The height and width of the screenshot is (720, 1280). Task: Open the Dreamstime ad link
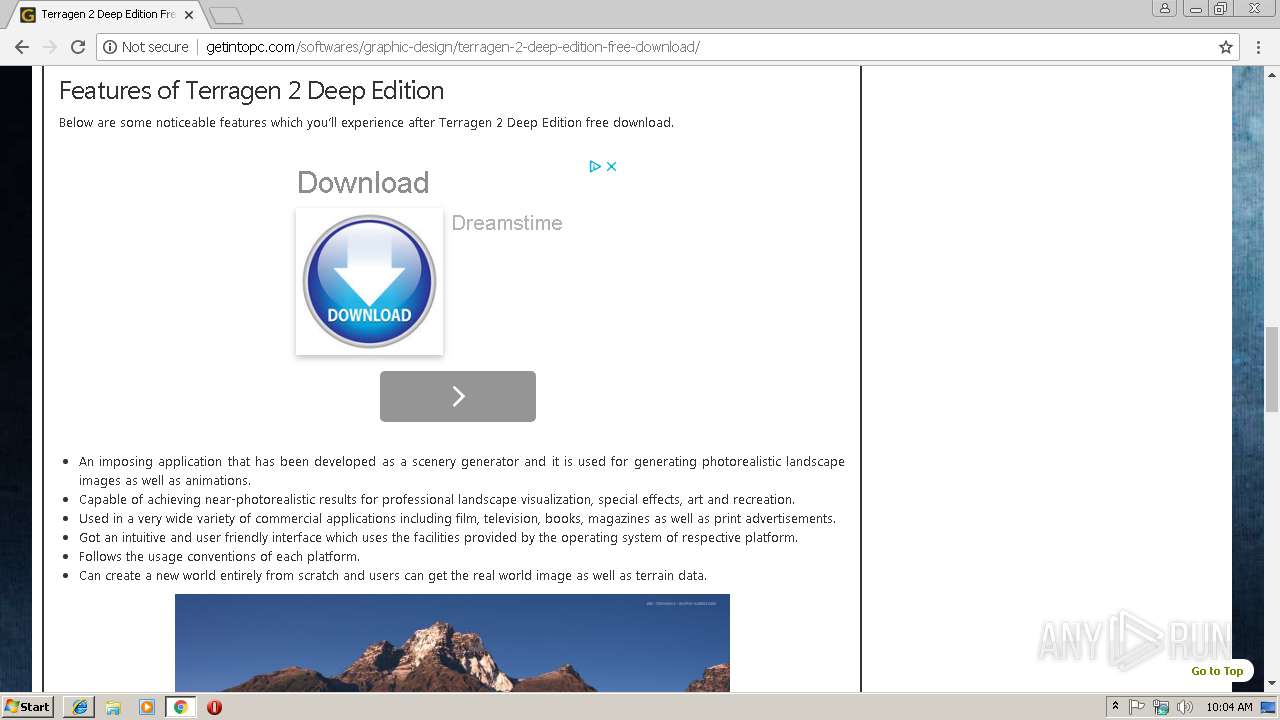pyautogui.click(x=507, y=223)
